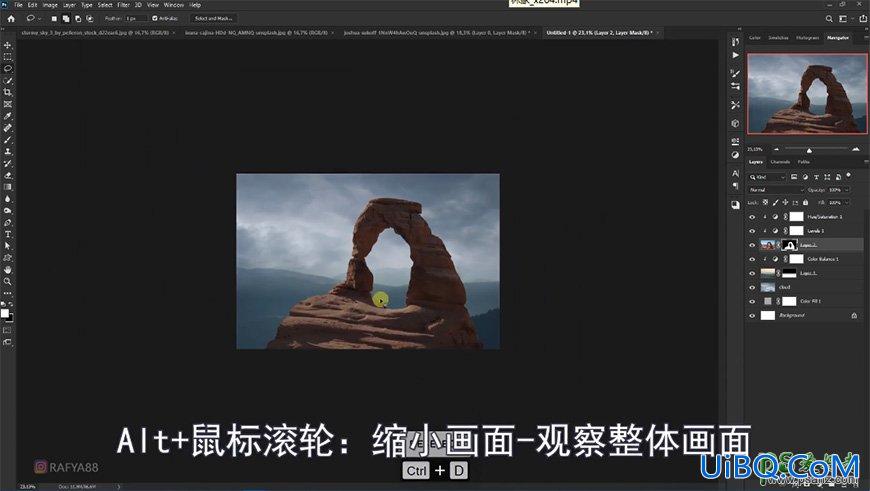The image size is (870, 491).
Task: Choose Add to Selection mode icon
Action: pos(65,18)
